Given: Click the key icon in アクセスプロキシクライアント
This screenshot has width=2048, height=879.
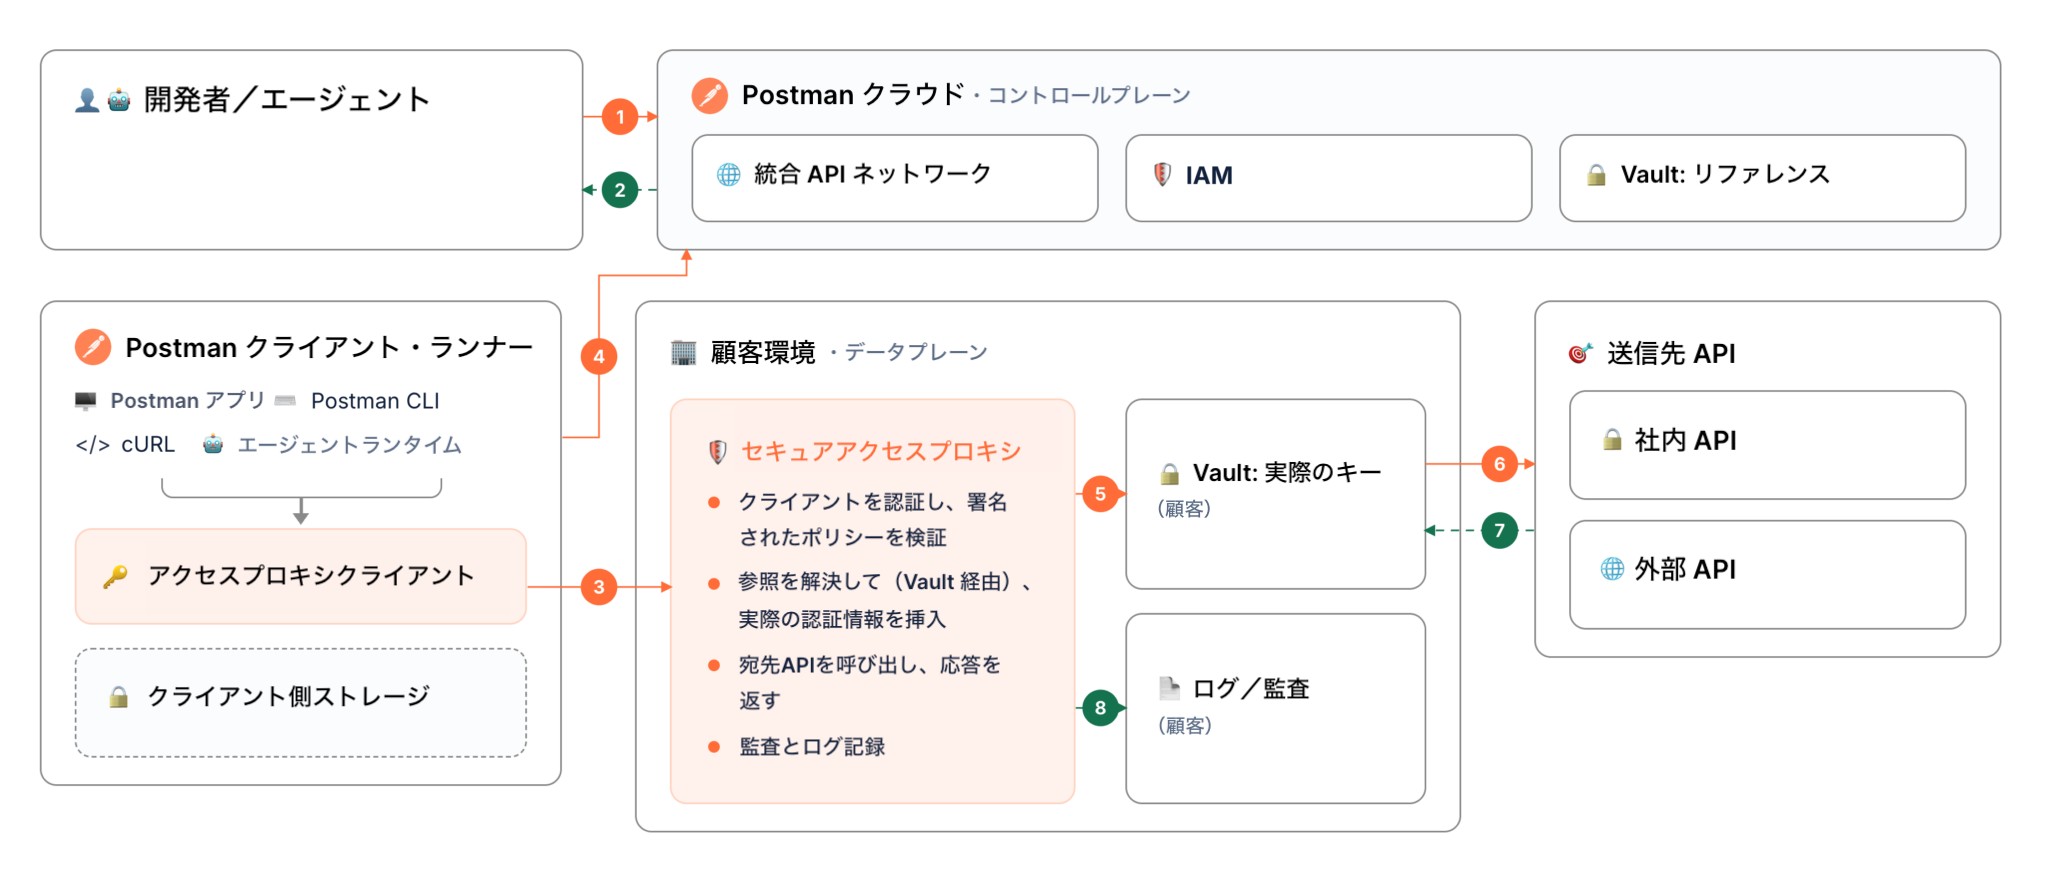Looking at the screenshot, I should (x=115, y=576).
